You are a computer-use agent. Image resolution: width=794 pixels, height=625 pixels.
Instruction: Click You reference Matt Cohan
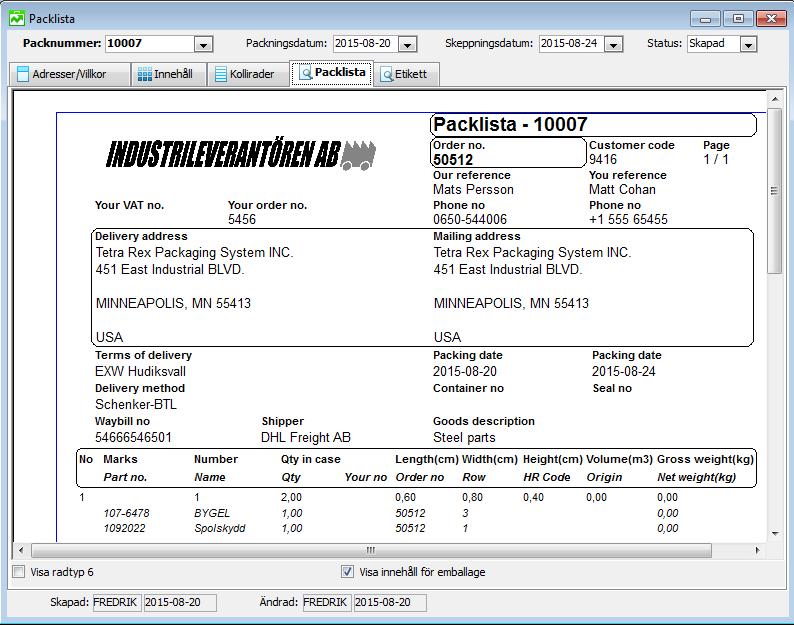(x=622, y=189)
